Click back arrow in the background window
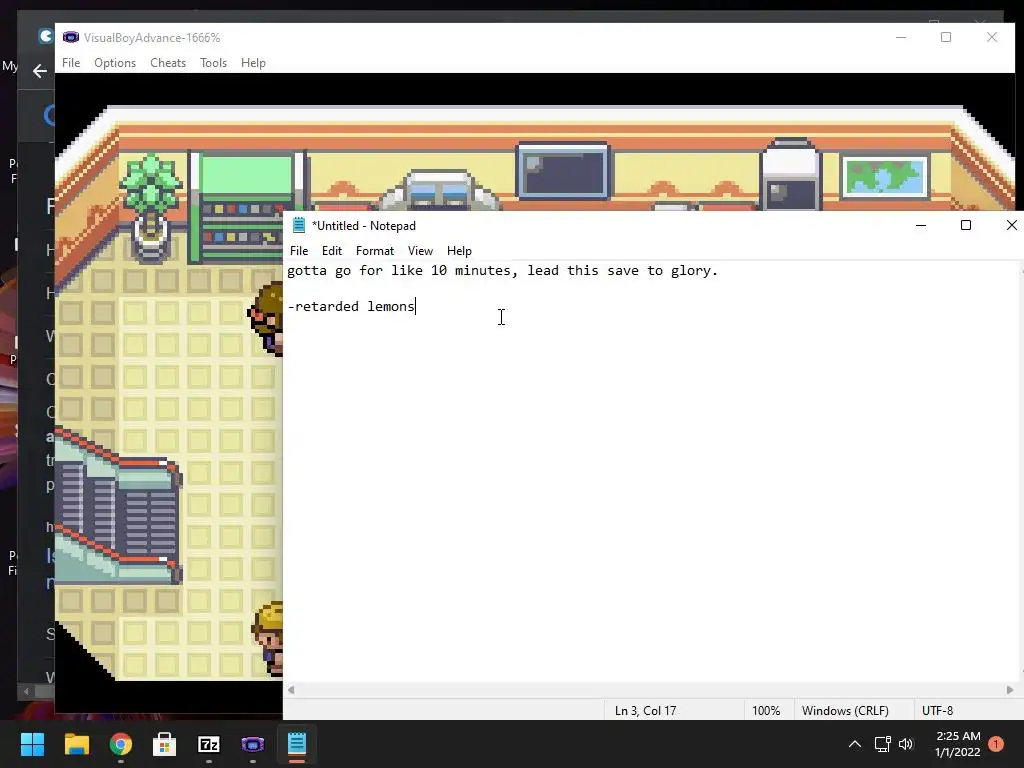This screenshot has height=768, width=1024. 40,71
